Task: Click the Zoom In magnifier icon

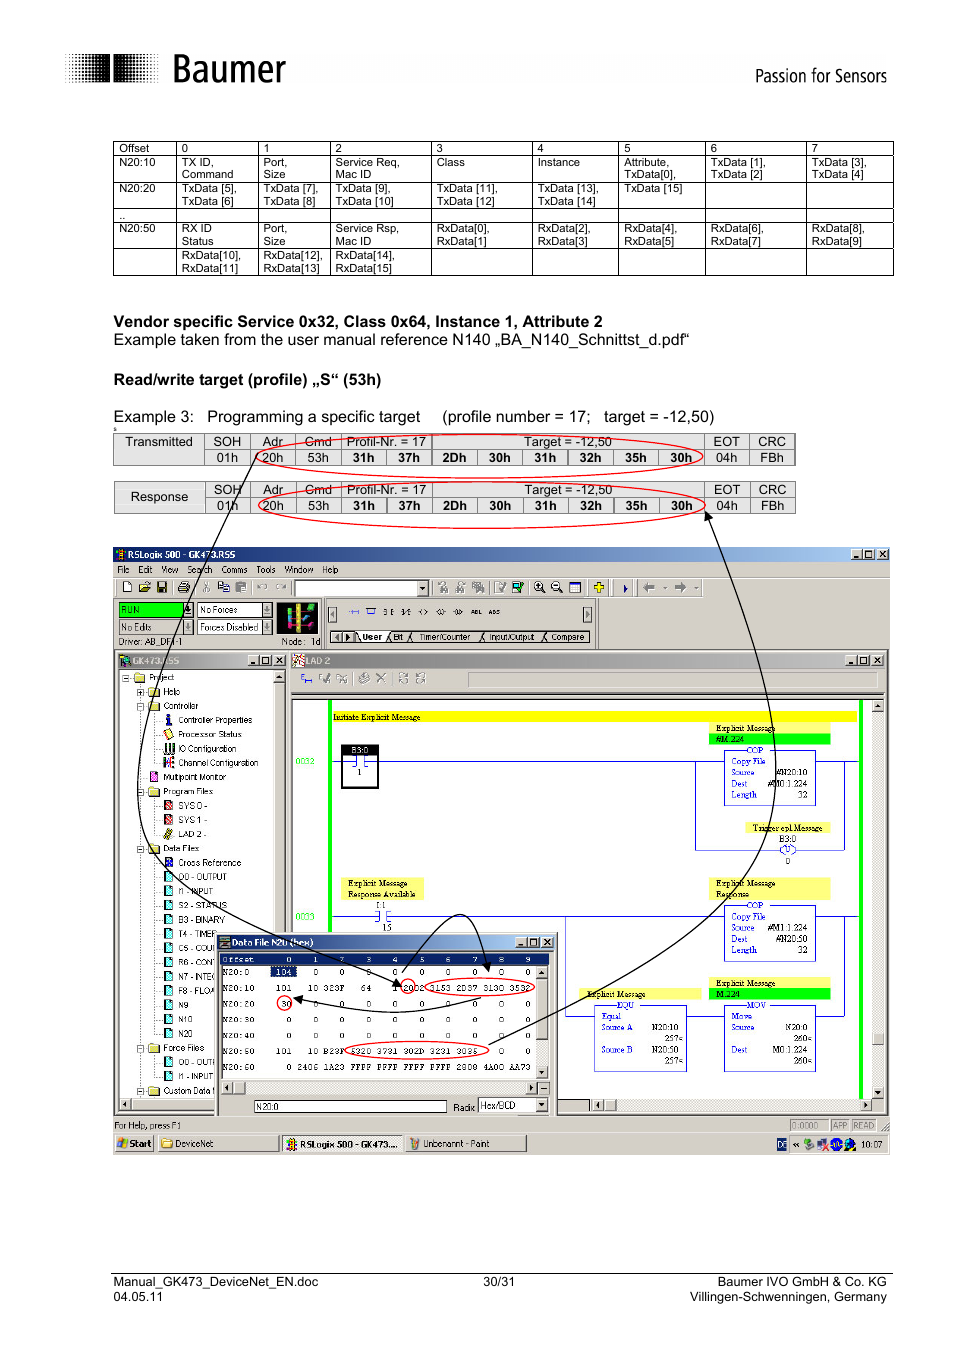Action: (x=539, y=588)
